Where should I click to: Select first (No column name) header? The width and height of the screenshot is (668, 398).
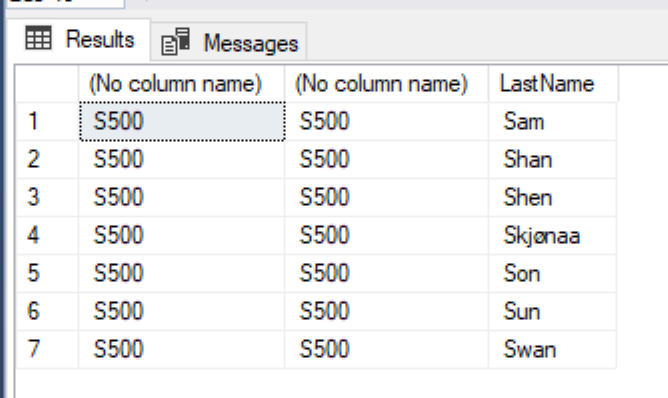pos(181,84)
